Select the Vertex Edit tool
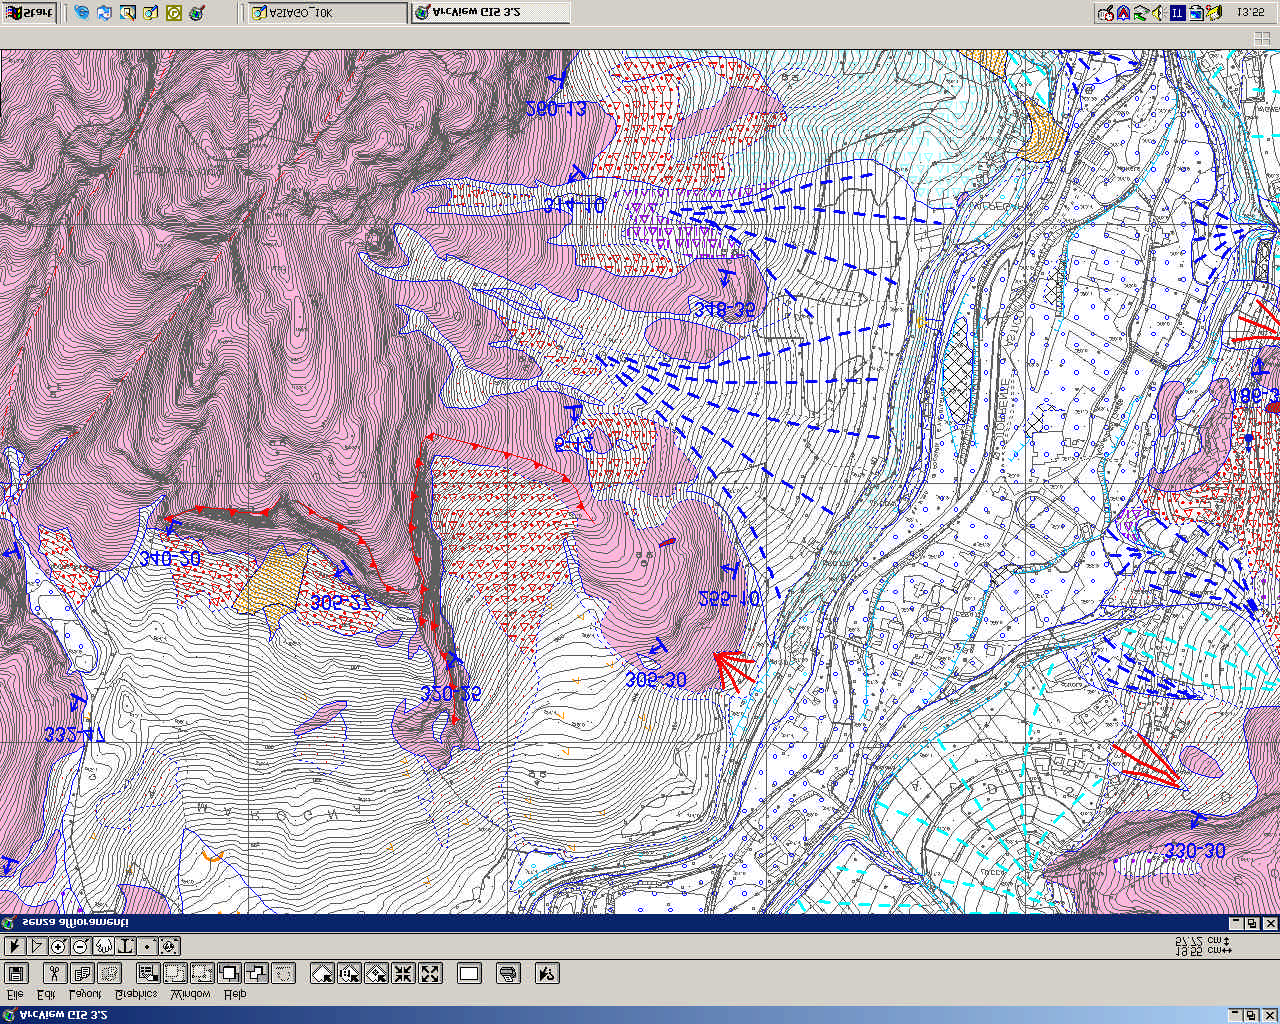1280x1024 pixels. click(x=37, y=946)
